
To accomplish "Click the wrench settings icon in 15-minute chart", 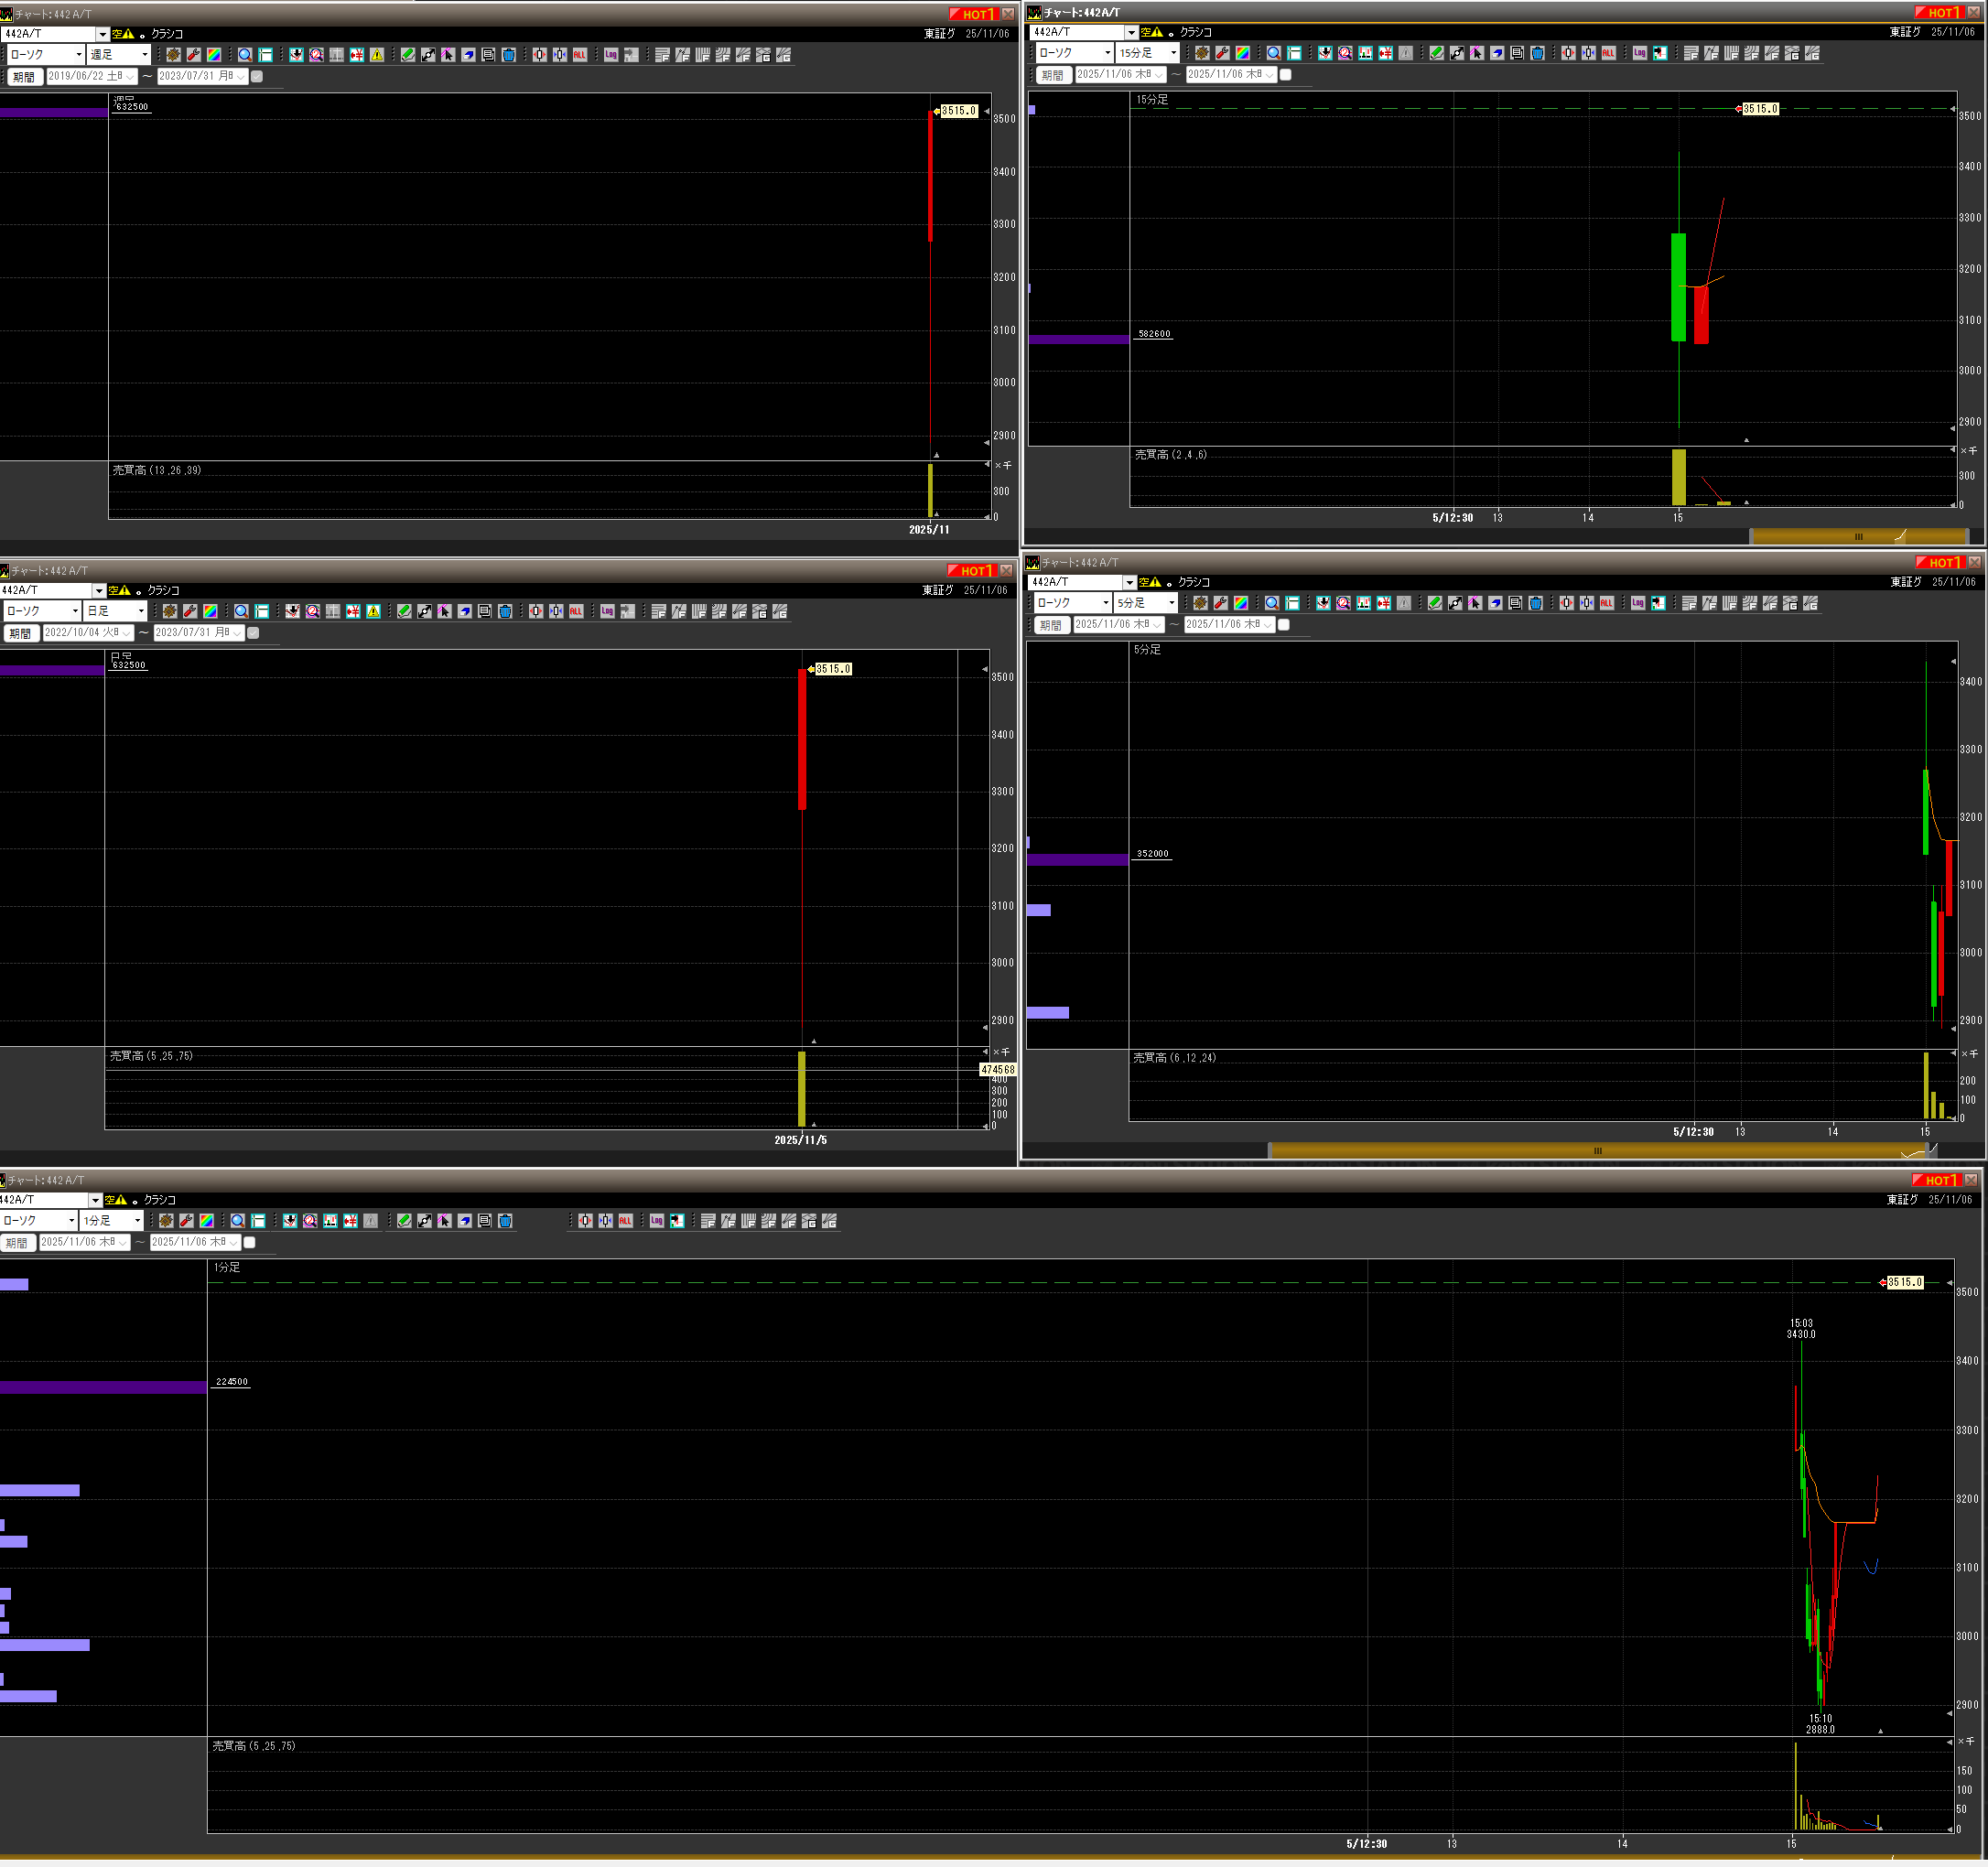I will [1222, 53].
